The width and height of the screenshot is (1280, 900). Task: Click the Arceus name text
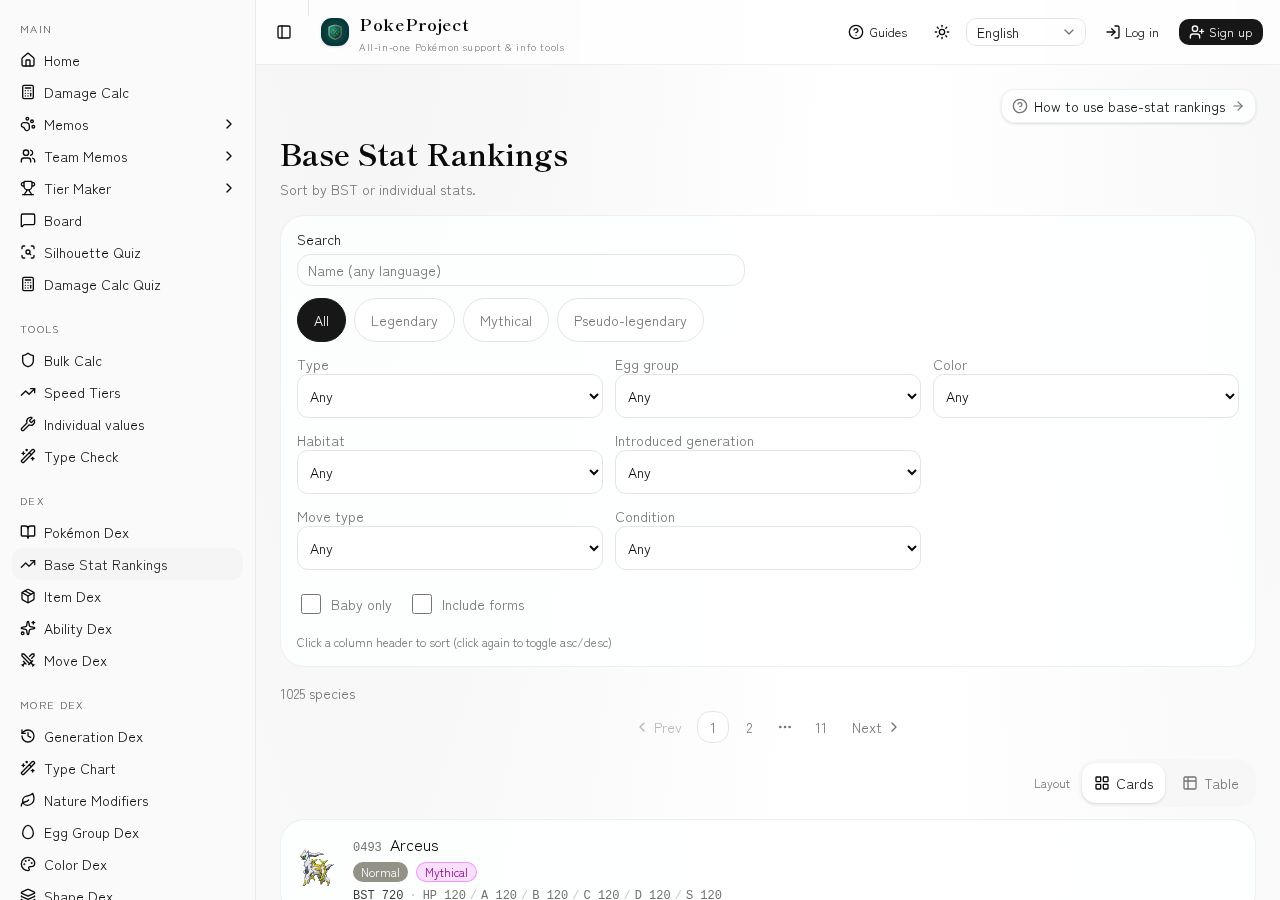point(414,845)
